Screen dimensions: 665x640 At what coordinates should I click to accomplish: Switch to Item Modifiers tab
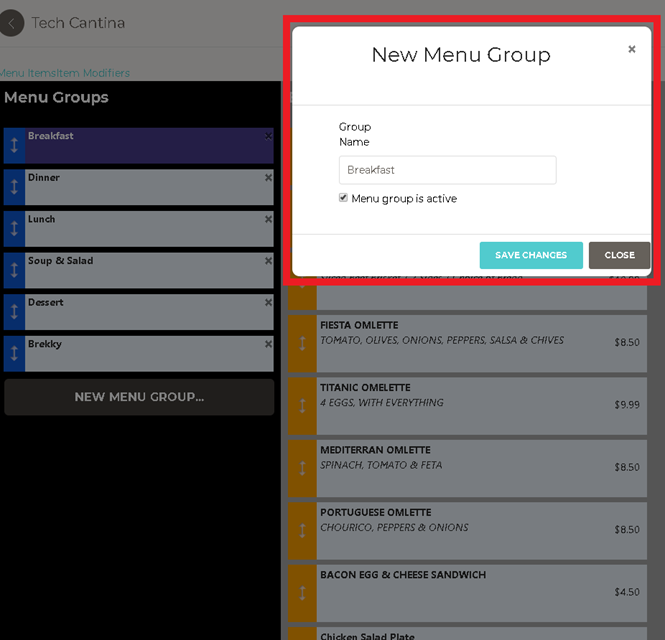(93, 73)
